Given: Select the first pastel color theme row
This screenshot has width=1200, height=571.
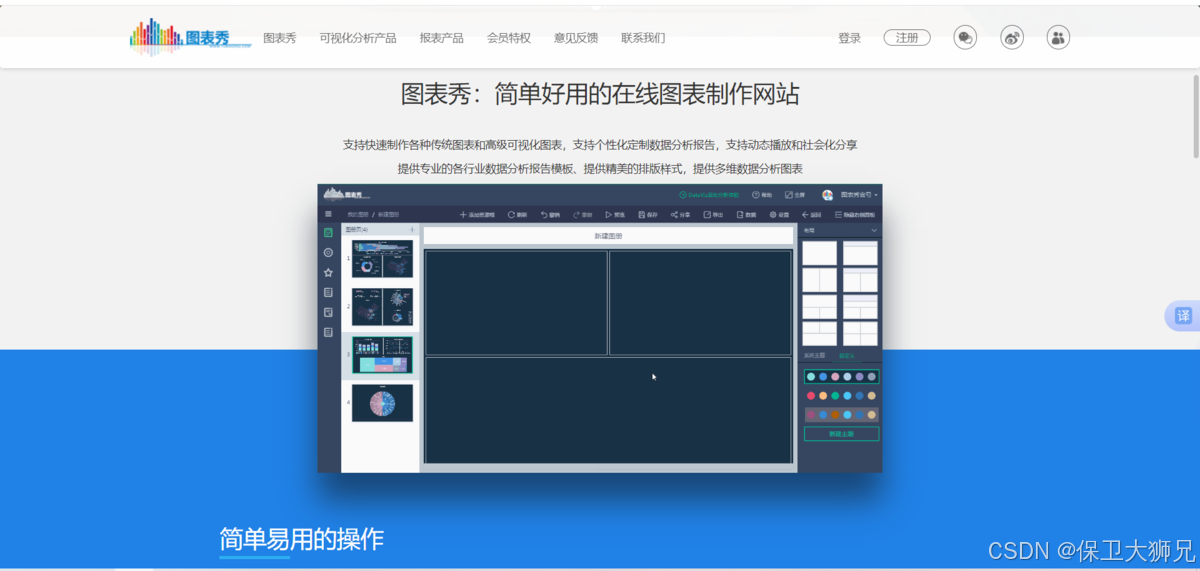Looking at the screenshot, I should click(841, 377).
